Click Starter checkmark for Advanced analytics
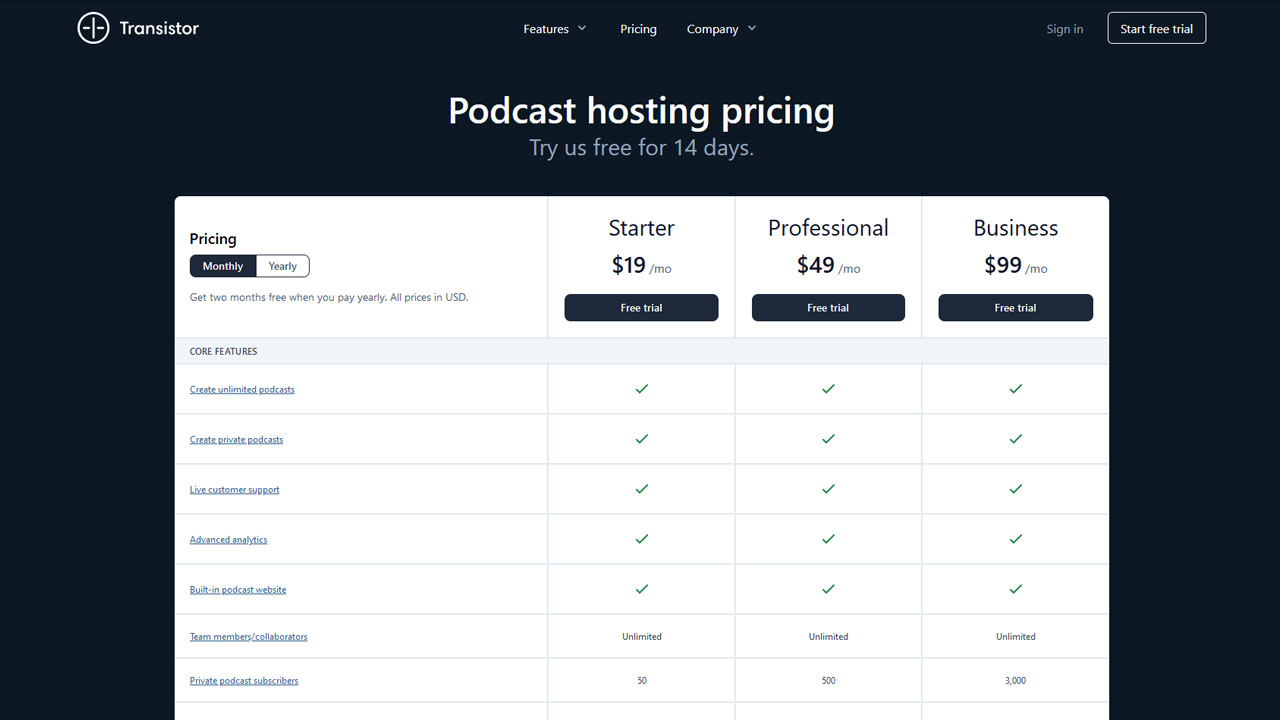This screenshot has width=1280, height=720. (642, 539)
